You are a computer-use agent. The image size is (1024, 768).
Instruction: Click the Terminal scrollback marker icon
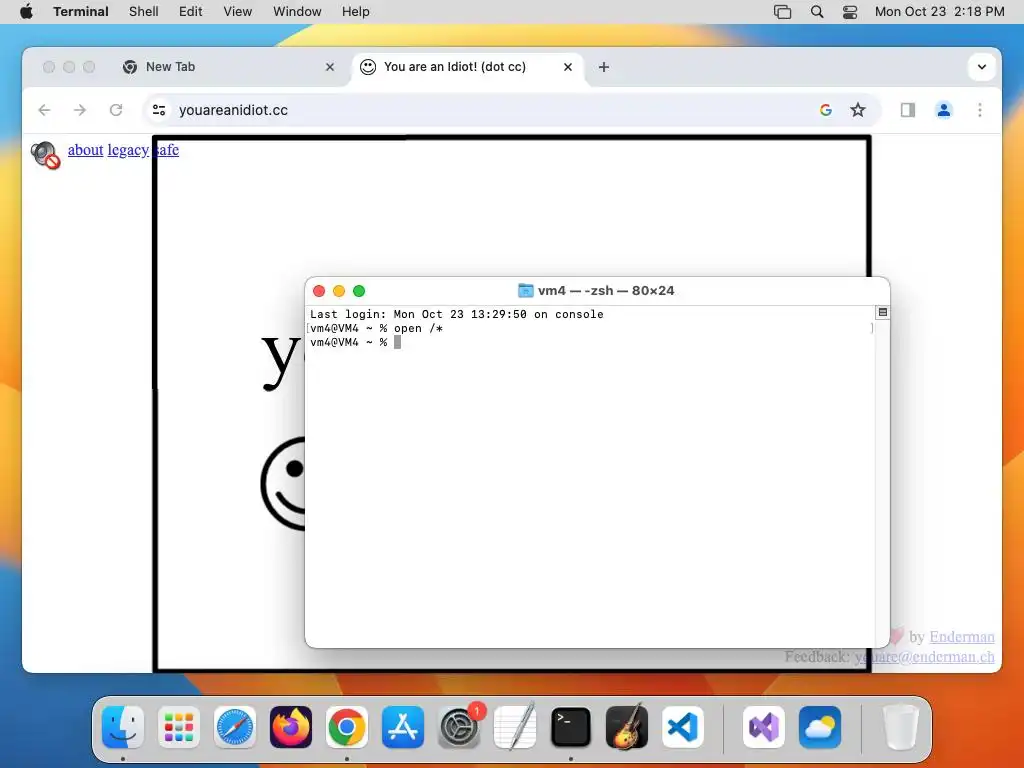pyautogui.click(x=882, y=313)
